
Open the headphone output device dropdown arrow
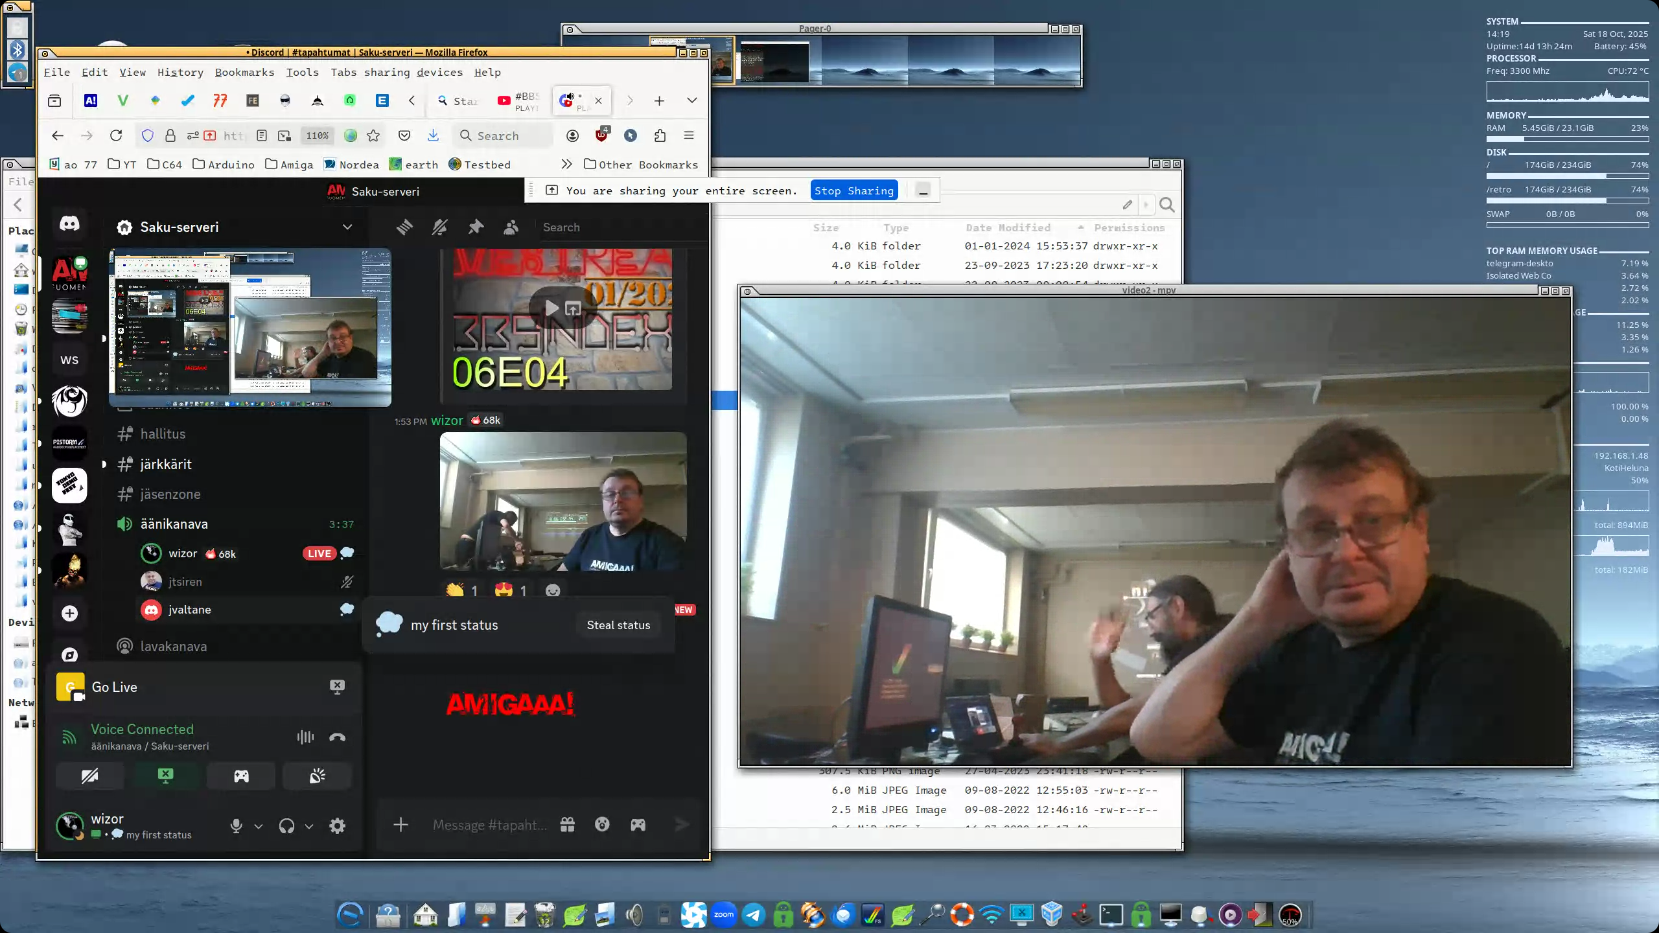pyautogui.click(x=309, y=827)
